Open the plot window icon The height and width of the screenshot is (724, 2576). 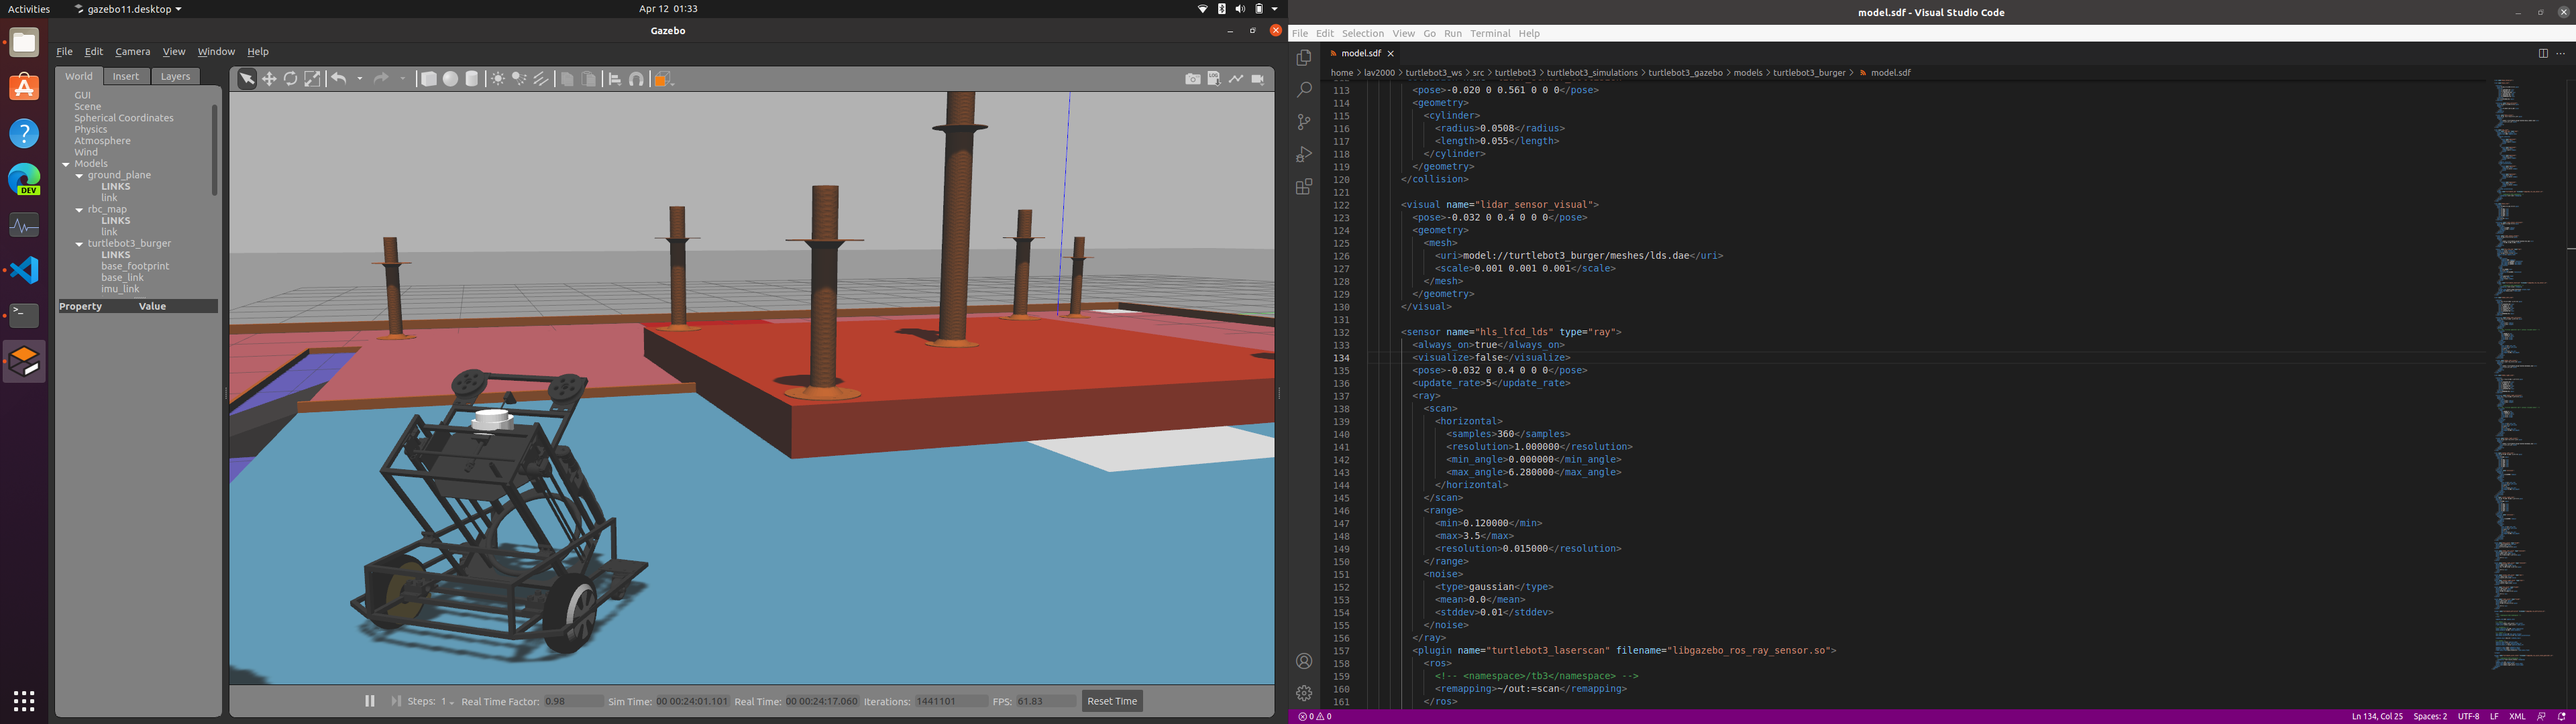(1236, 79)
